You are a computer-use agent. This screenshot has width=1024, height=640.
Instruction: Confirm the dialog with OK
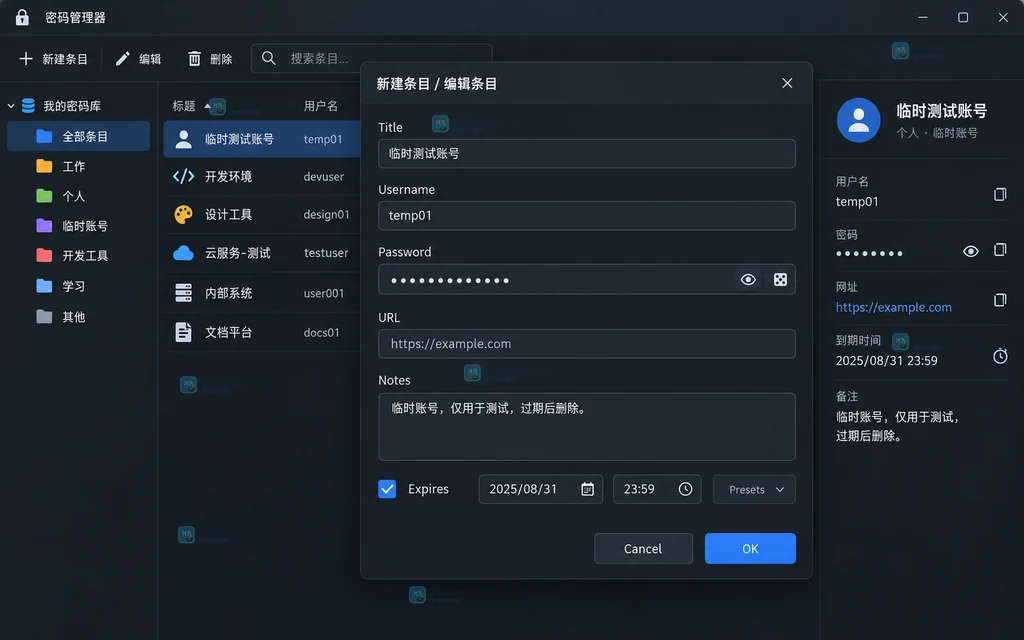coord(750,549)
